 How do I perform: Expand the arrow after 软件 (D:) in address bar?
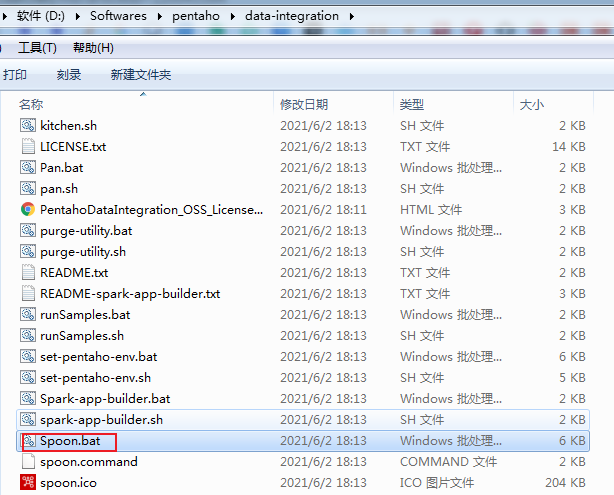click(78, 16)
